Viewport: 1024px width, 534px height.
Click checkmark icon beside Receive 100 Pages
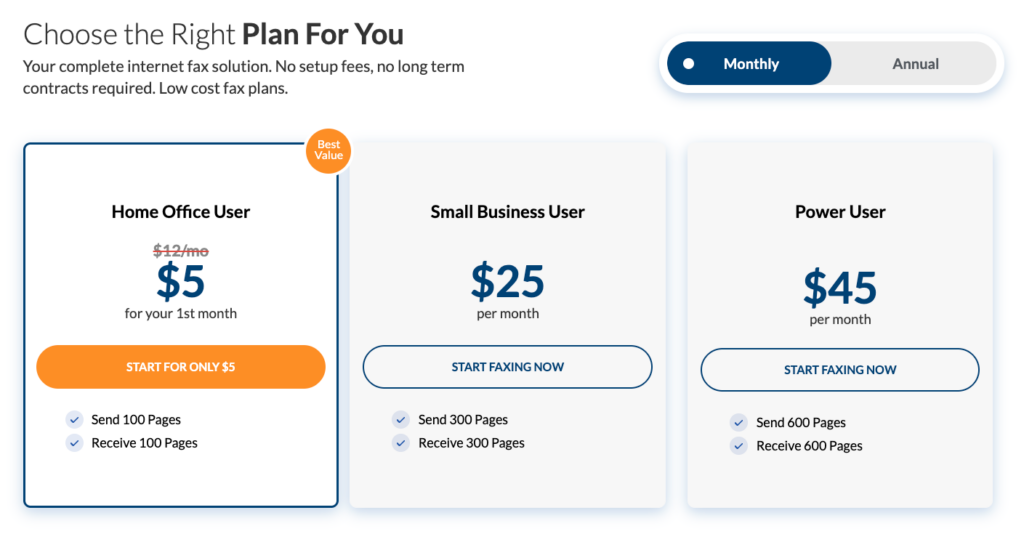click(x=74, y=443)
